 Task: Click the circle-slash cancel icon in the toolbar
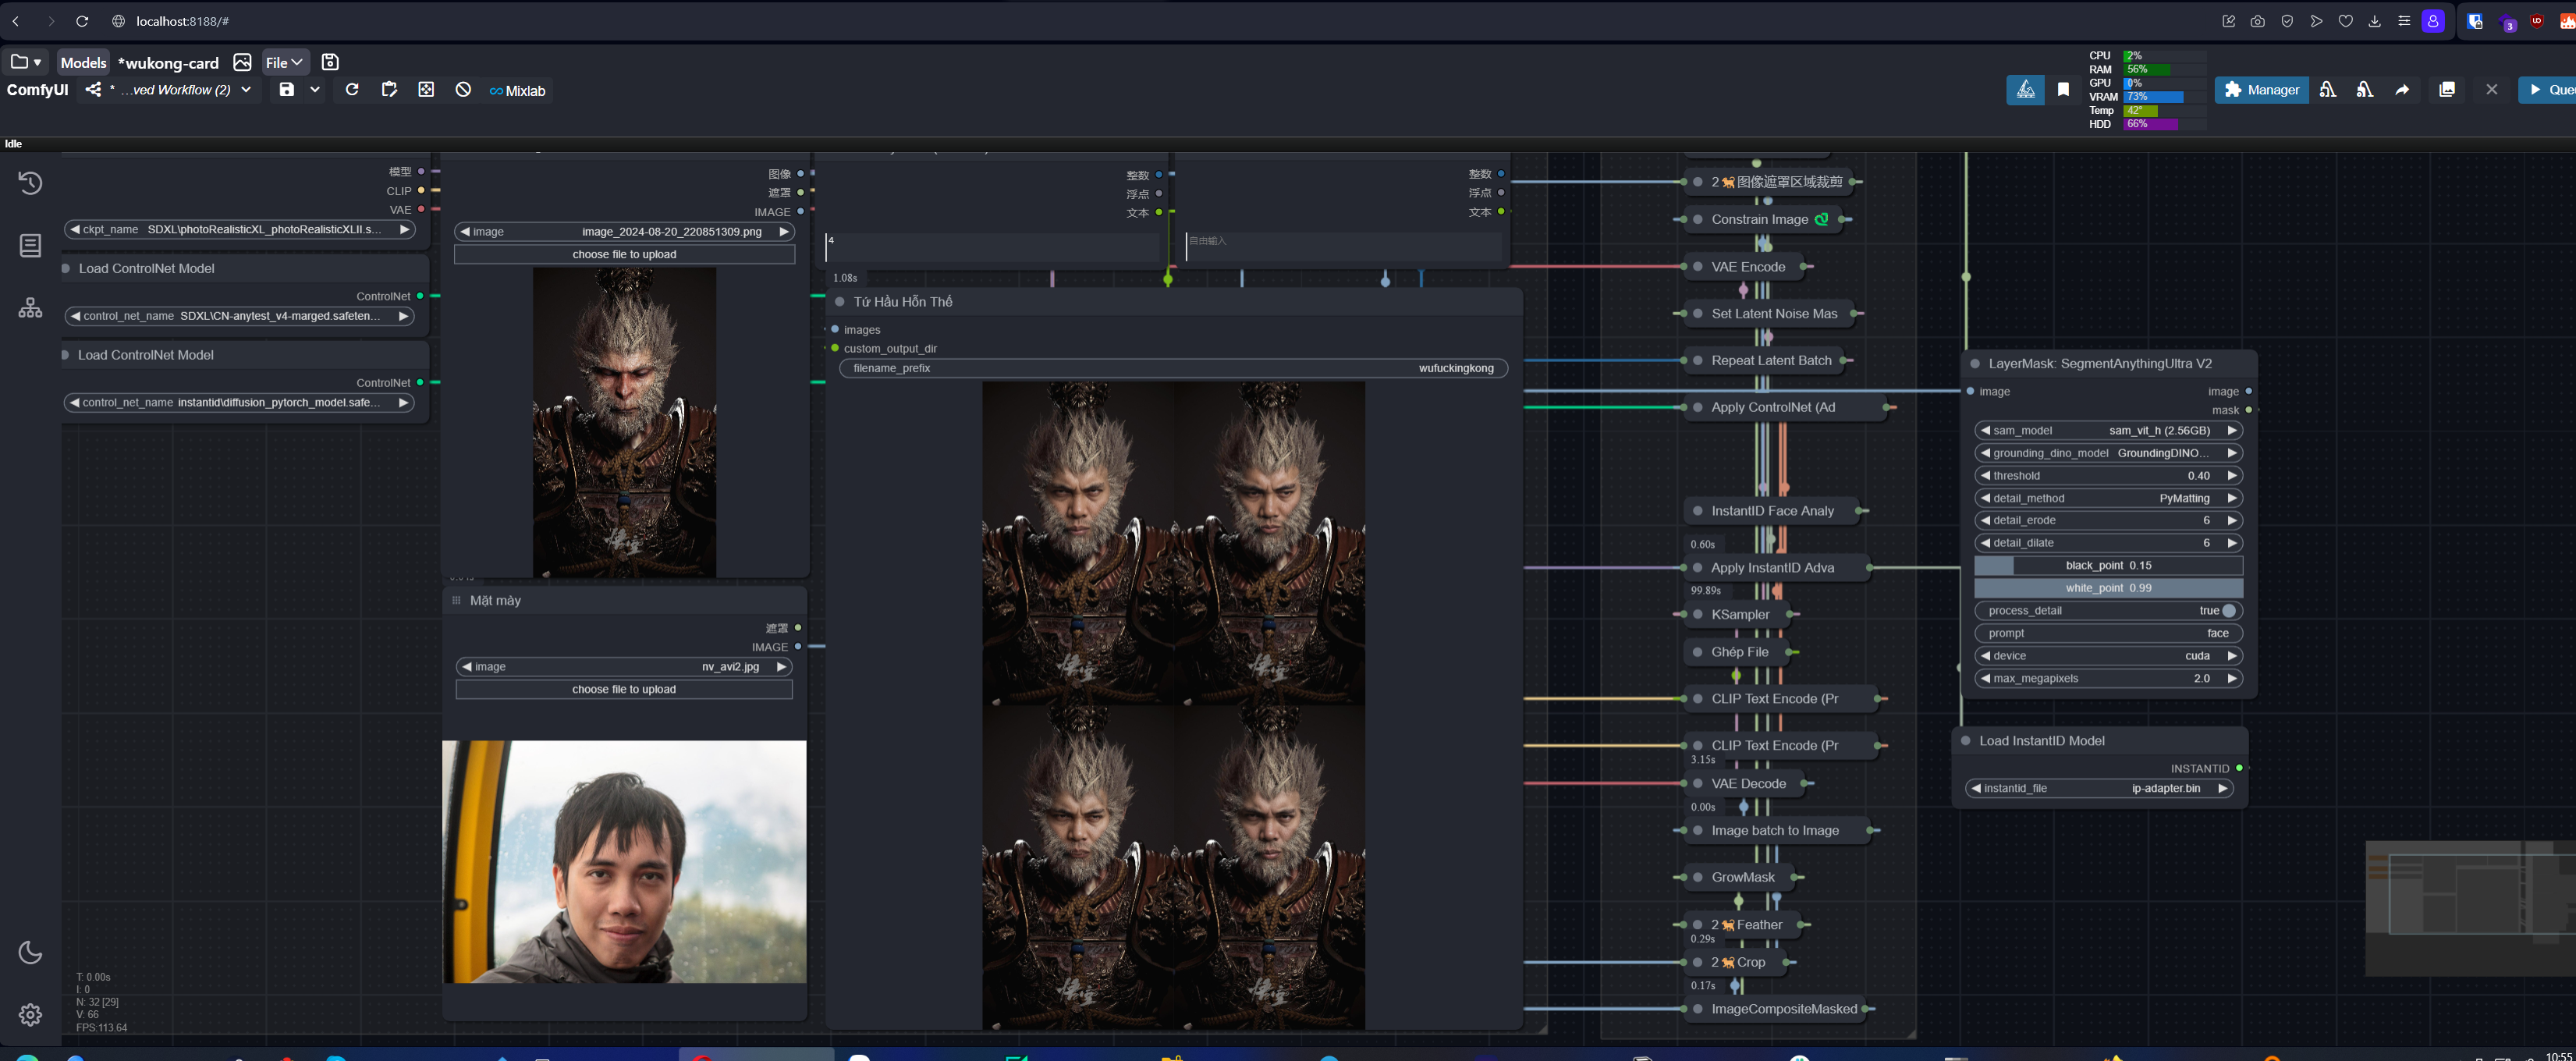tap(463, 89)
